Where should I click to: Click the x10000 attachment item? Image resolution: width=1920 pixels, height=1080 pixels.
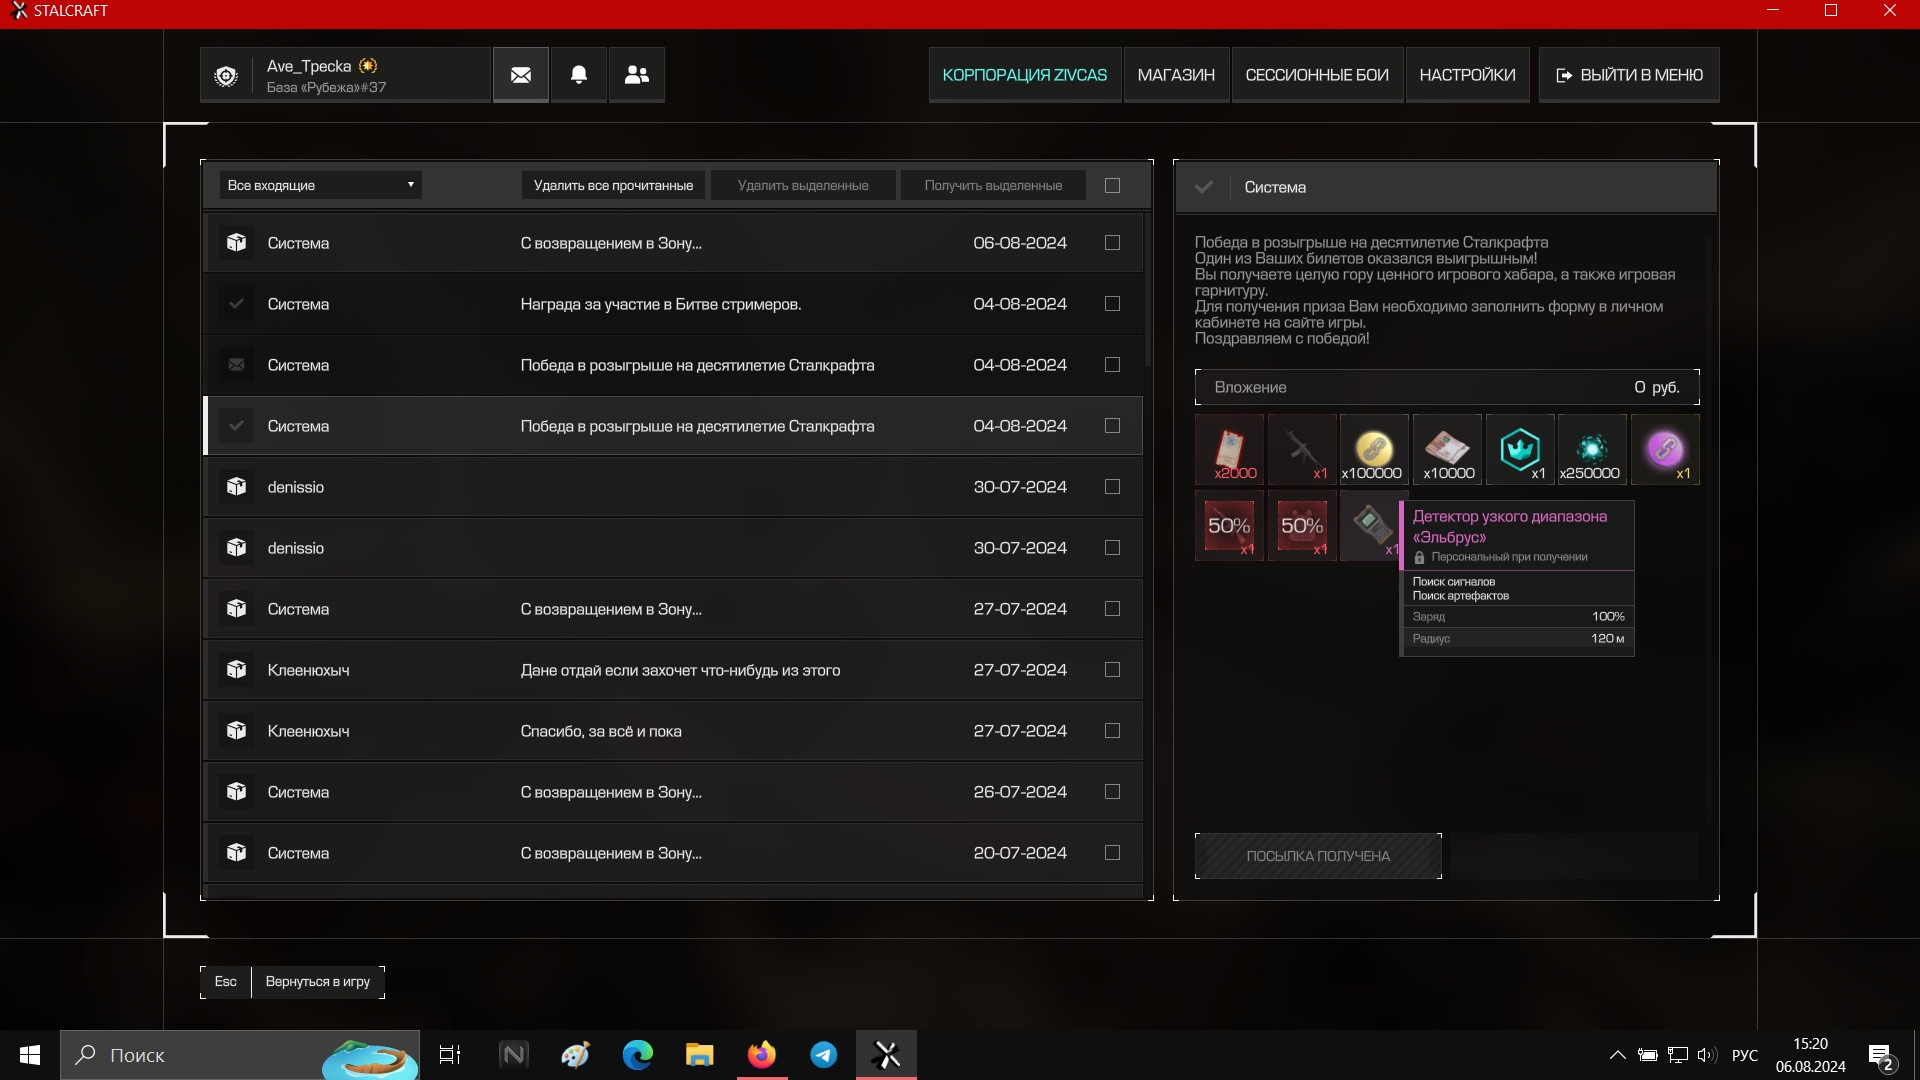(x=1447, y=449)
